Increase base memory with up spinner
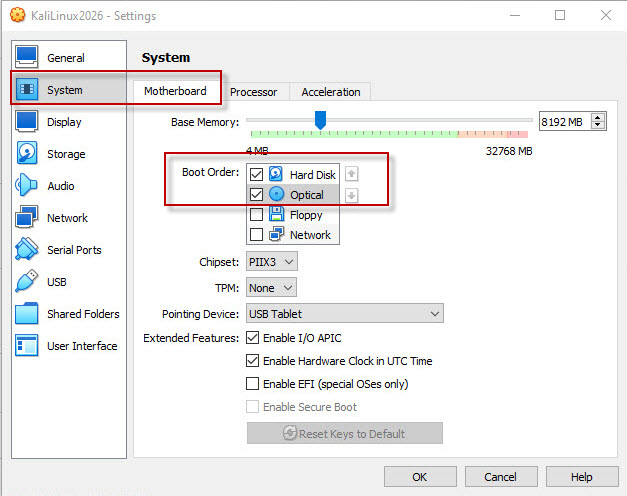This screenshot has width=627, height=496. pos(598,117)
